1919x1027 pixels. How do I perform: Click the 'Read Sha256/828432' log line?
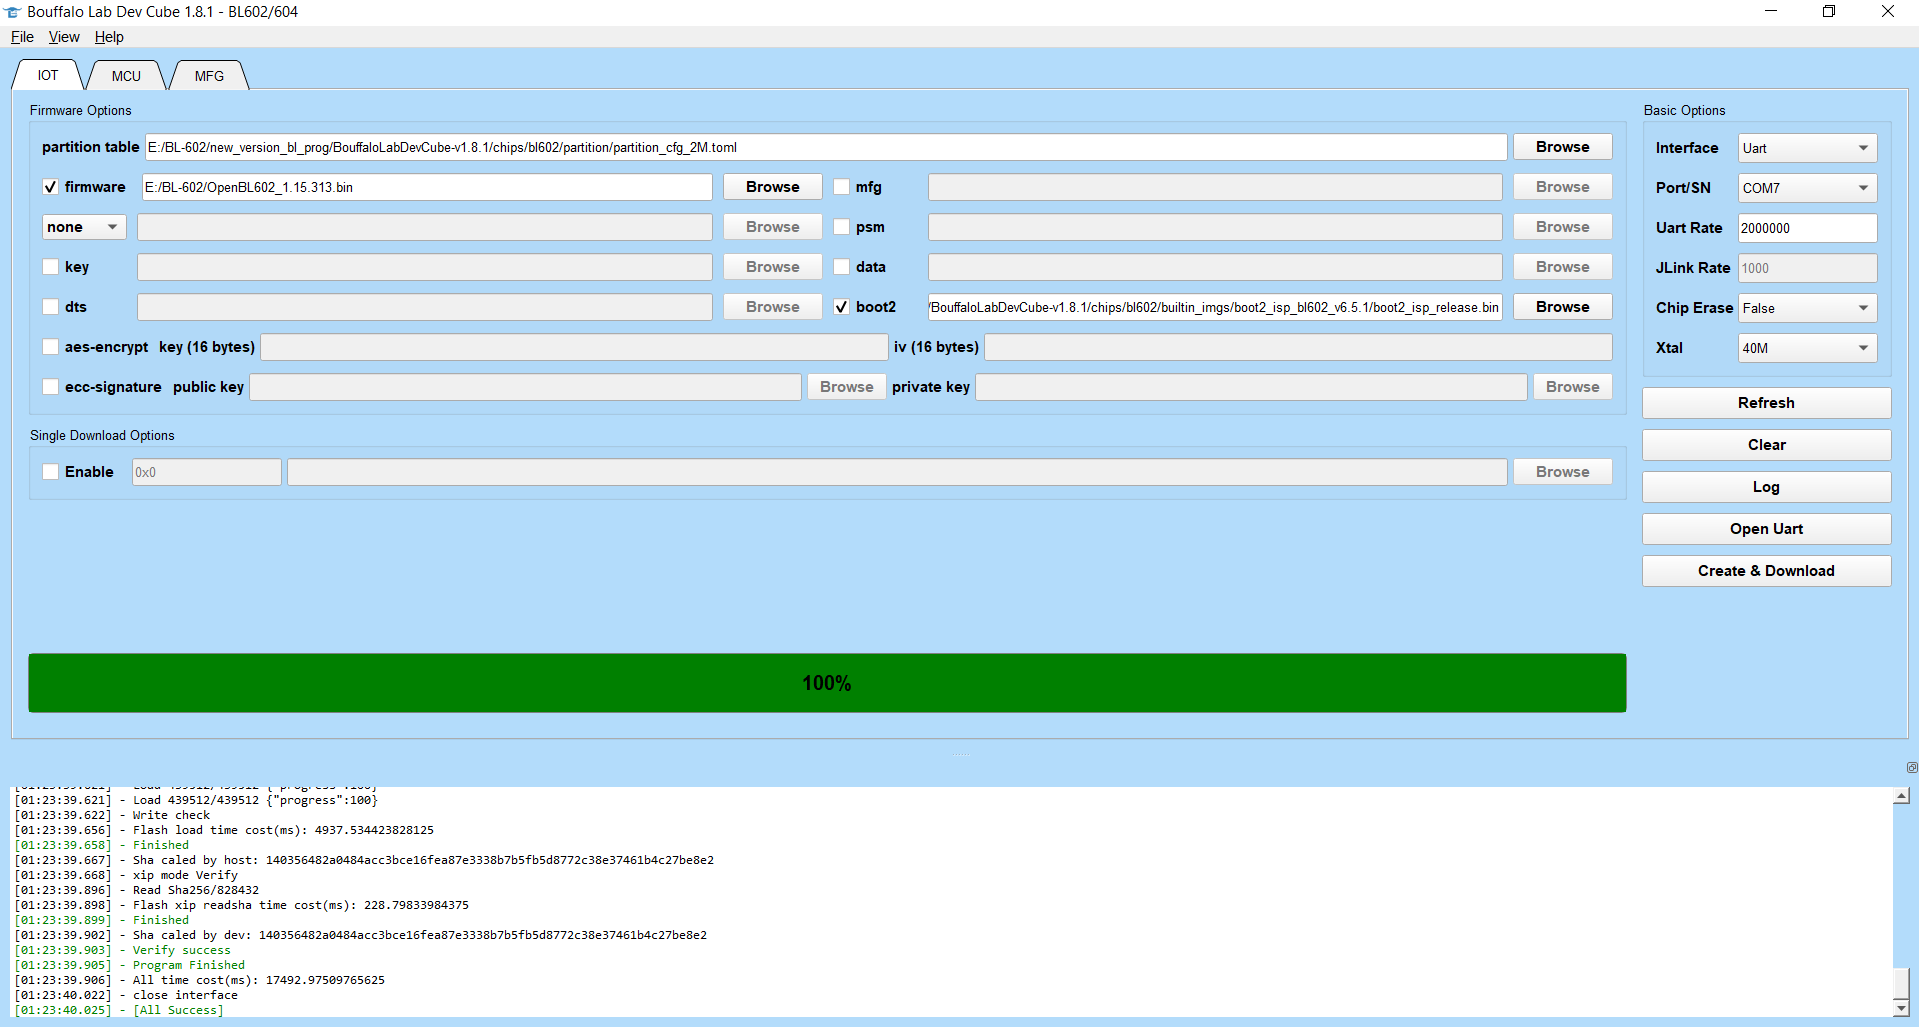pyautogui.click(x=137, y=890)
